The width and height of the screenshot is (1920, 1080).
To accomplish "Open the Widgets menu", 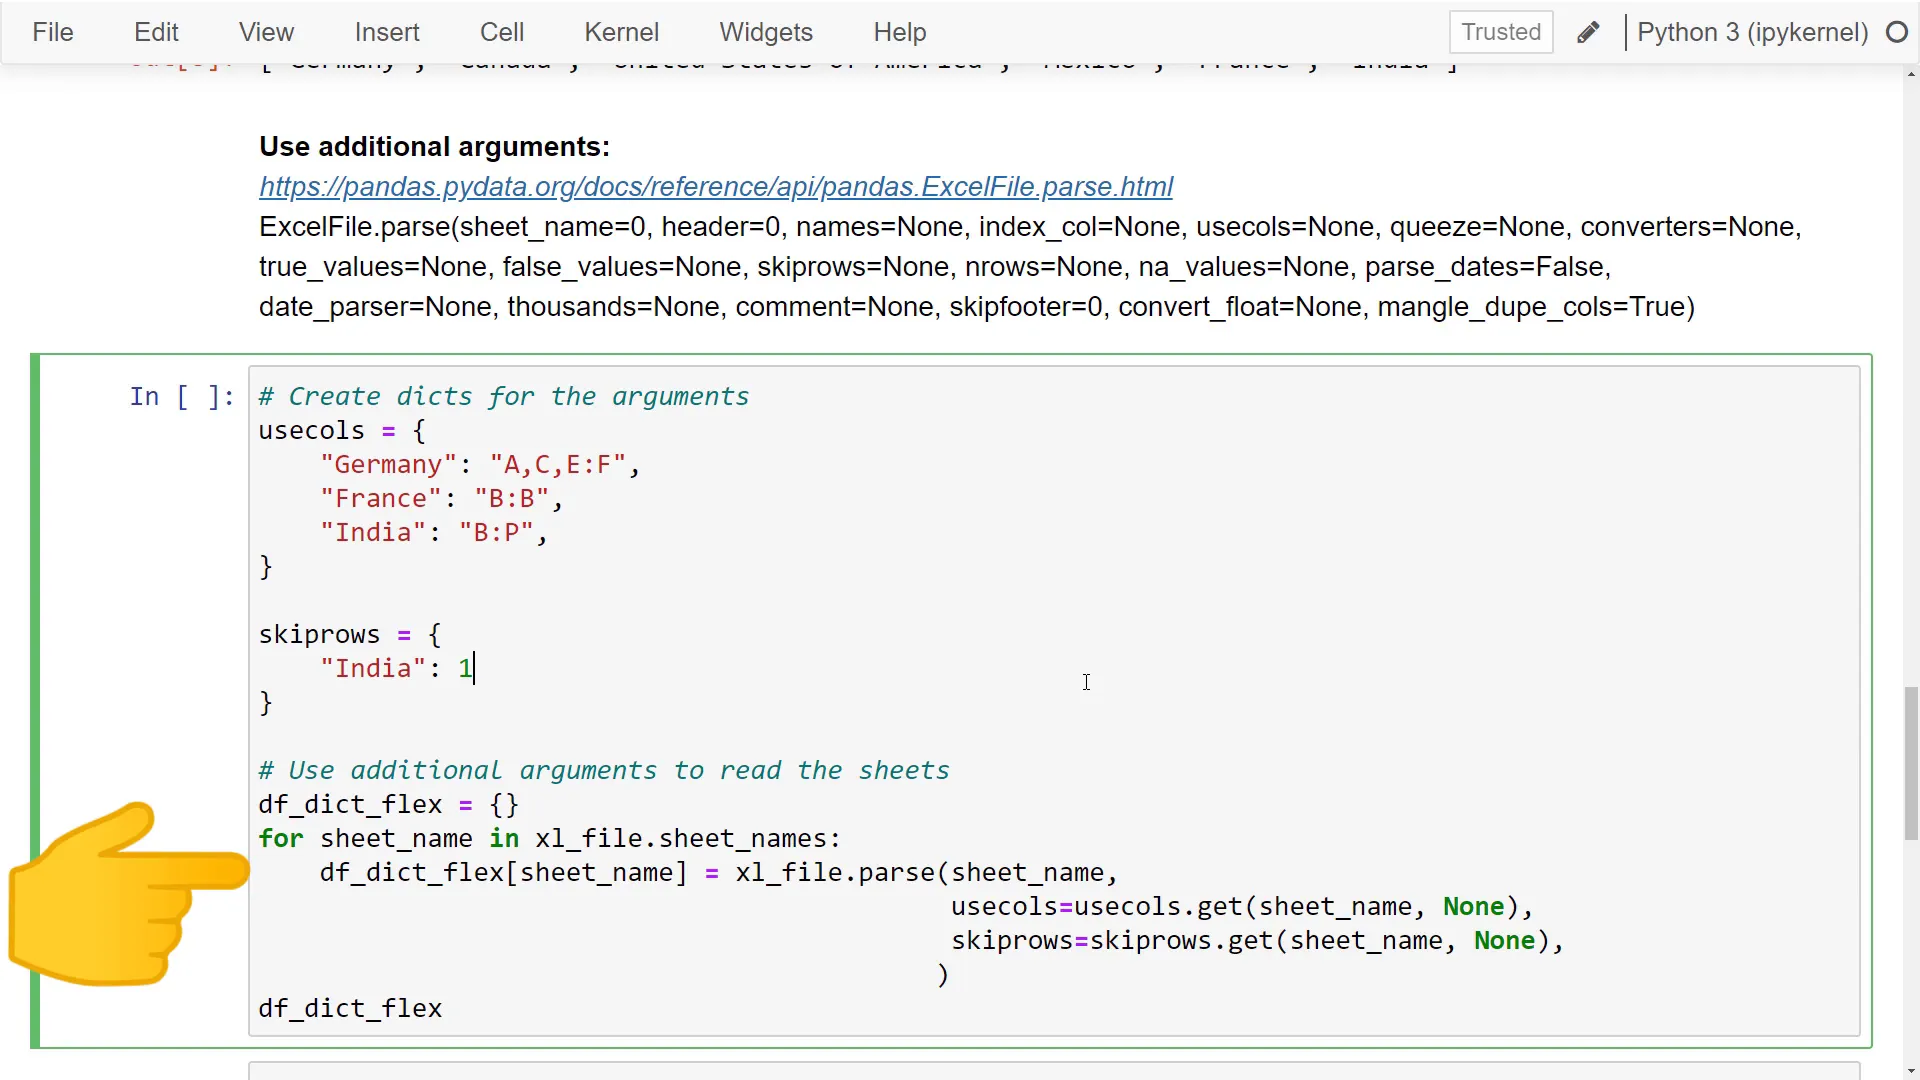I will pos(766,33).
